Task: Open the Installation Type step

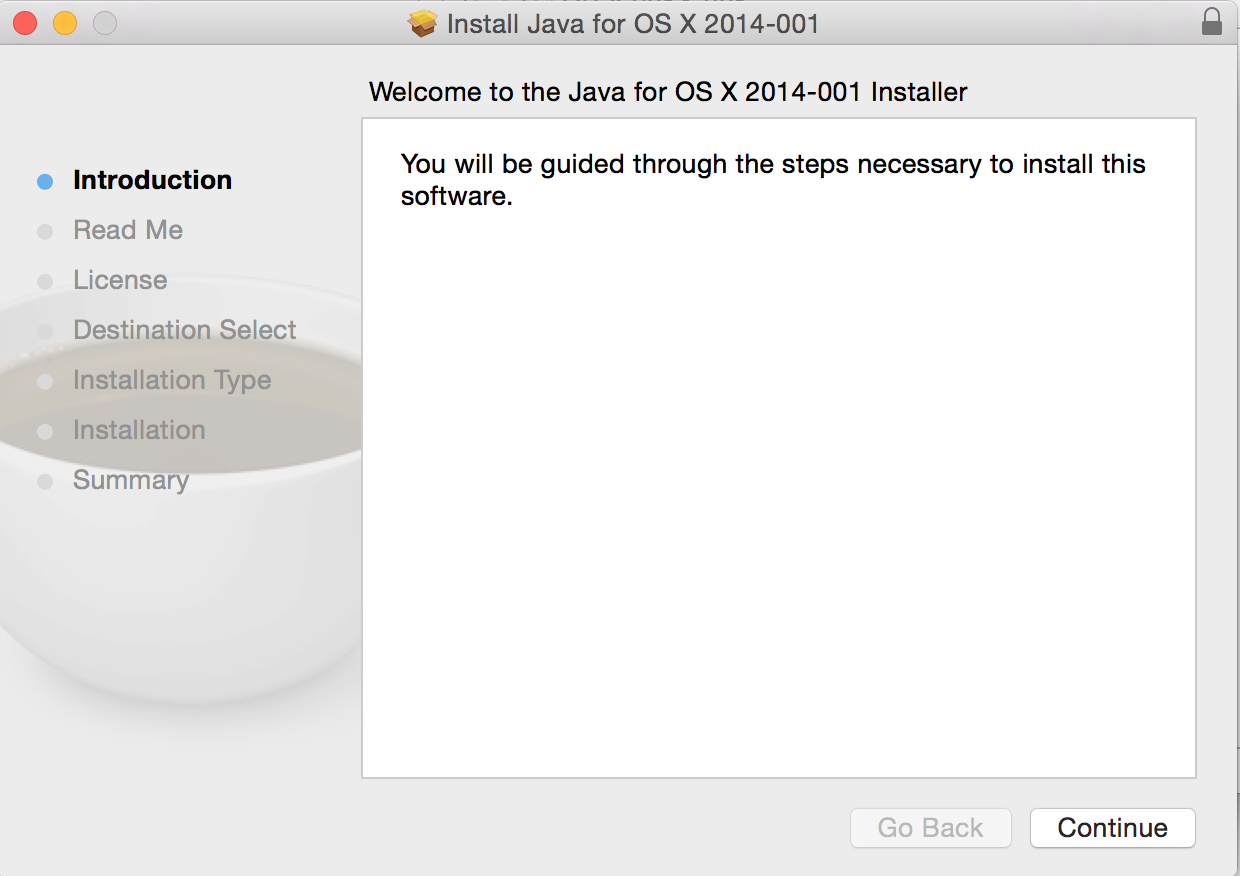Action: 172,380
